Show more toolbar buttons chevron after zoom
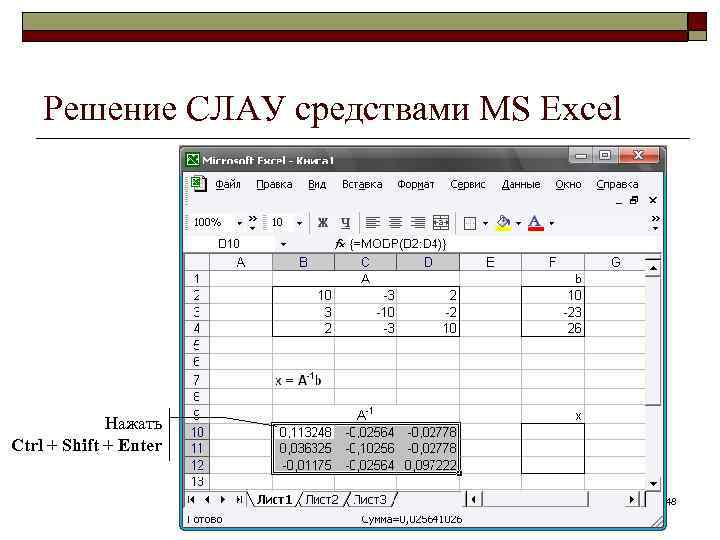720x540 pixels. point(253,223)
